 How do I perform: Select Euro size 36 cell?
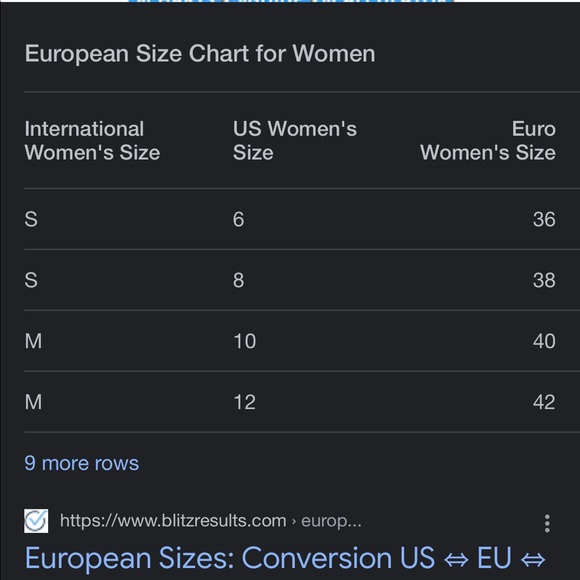click(544, 219)
